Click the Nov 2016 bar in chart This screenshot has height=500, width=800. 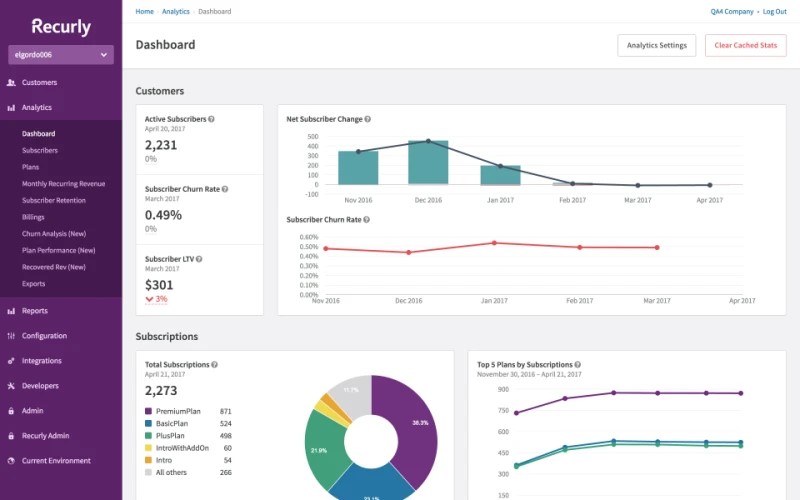tap(358, 167)
